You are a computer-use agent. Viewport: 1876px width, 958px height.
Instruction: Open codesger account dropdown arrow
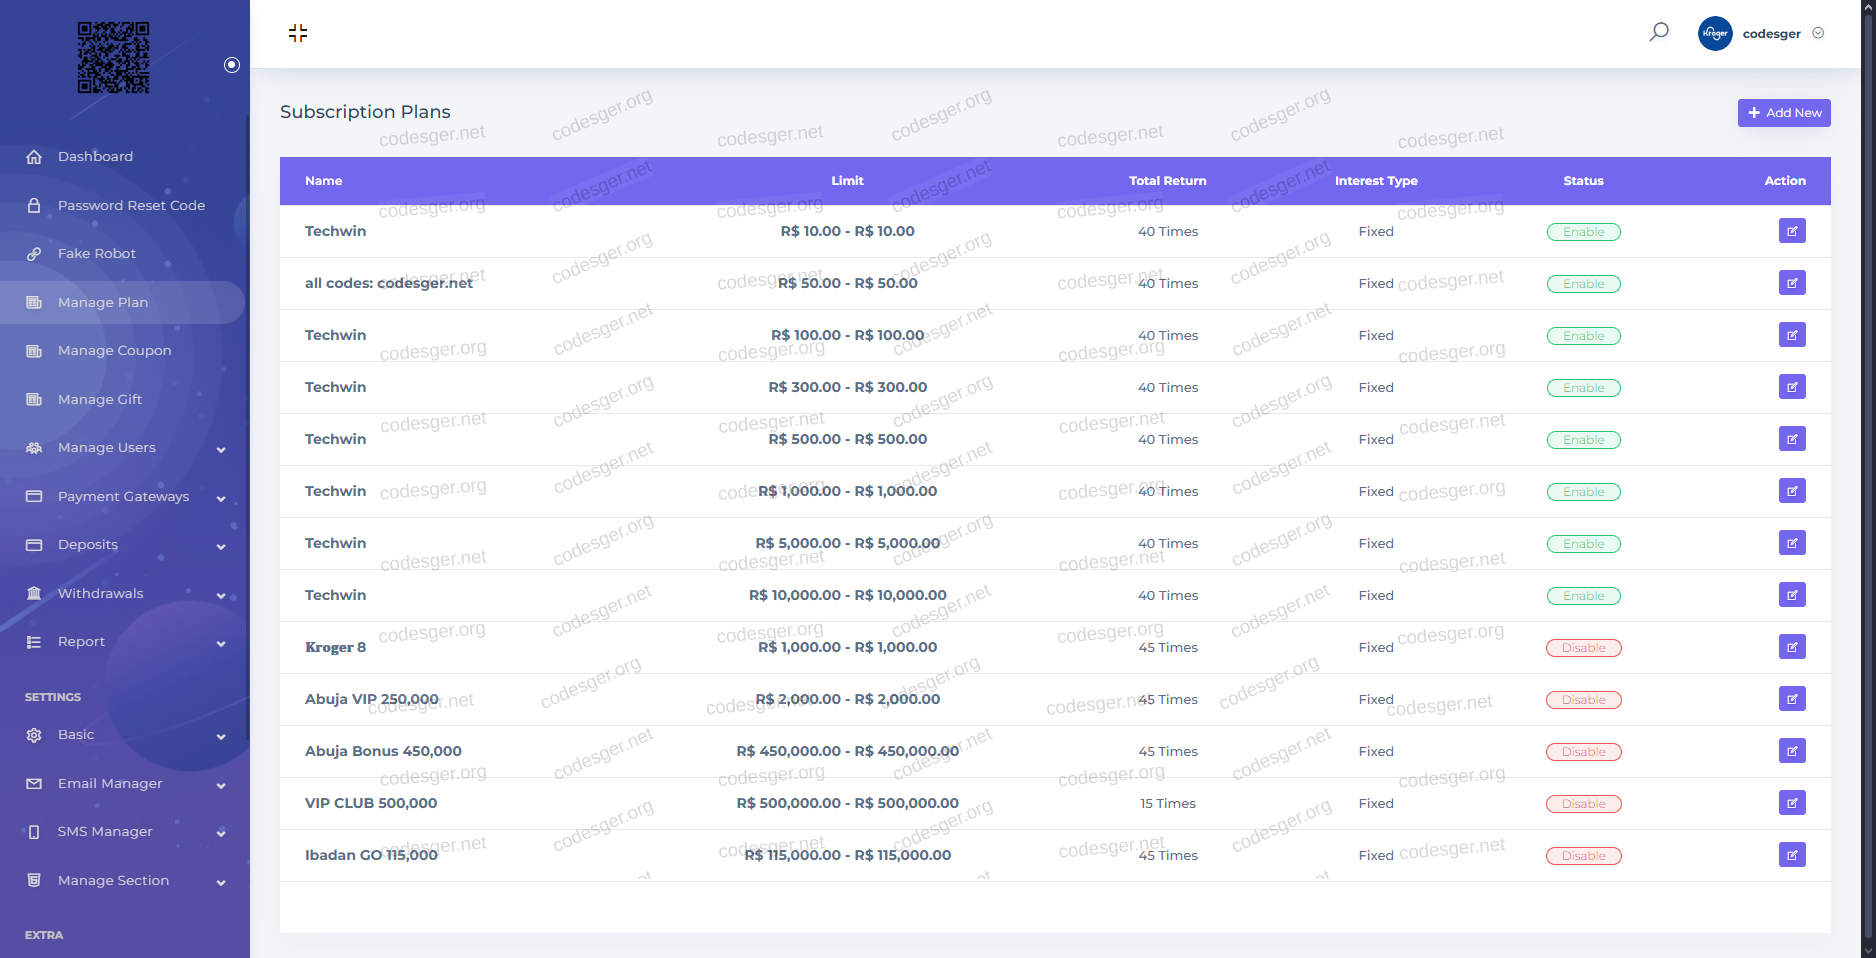[x=1818, y=33]
